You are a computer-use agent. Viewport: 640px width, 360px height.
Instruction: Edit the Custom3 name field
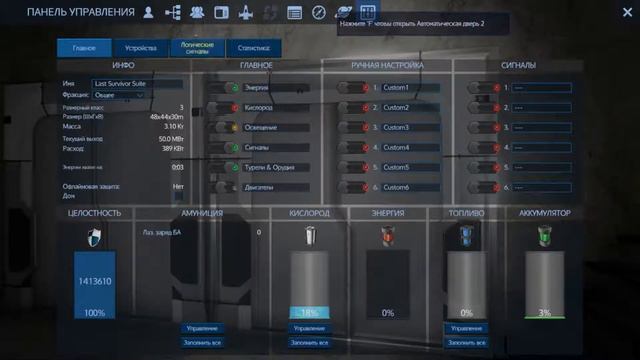coord(411,127)
